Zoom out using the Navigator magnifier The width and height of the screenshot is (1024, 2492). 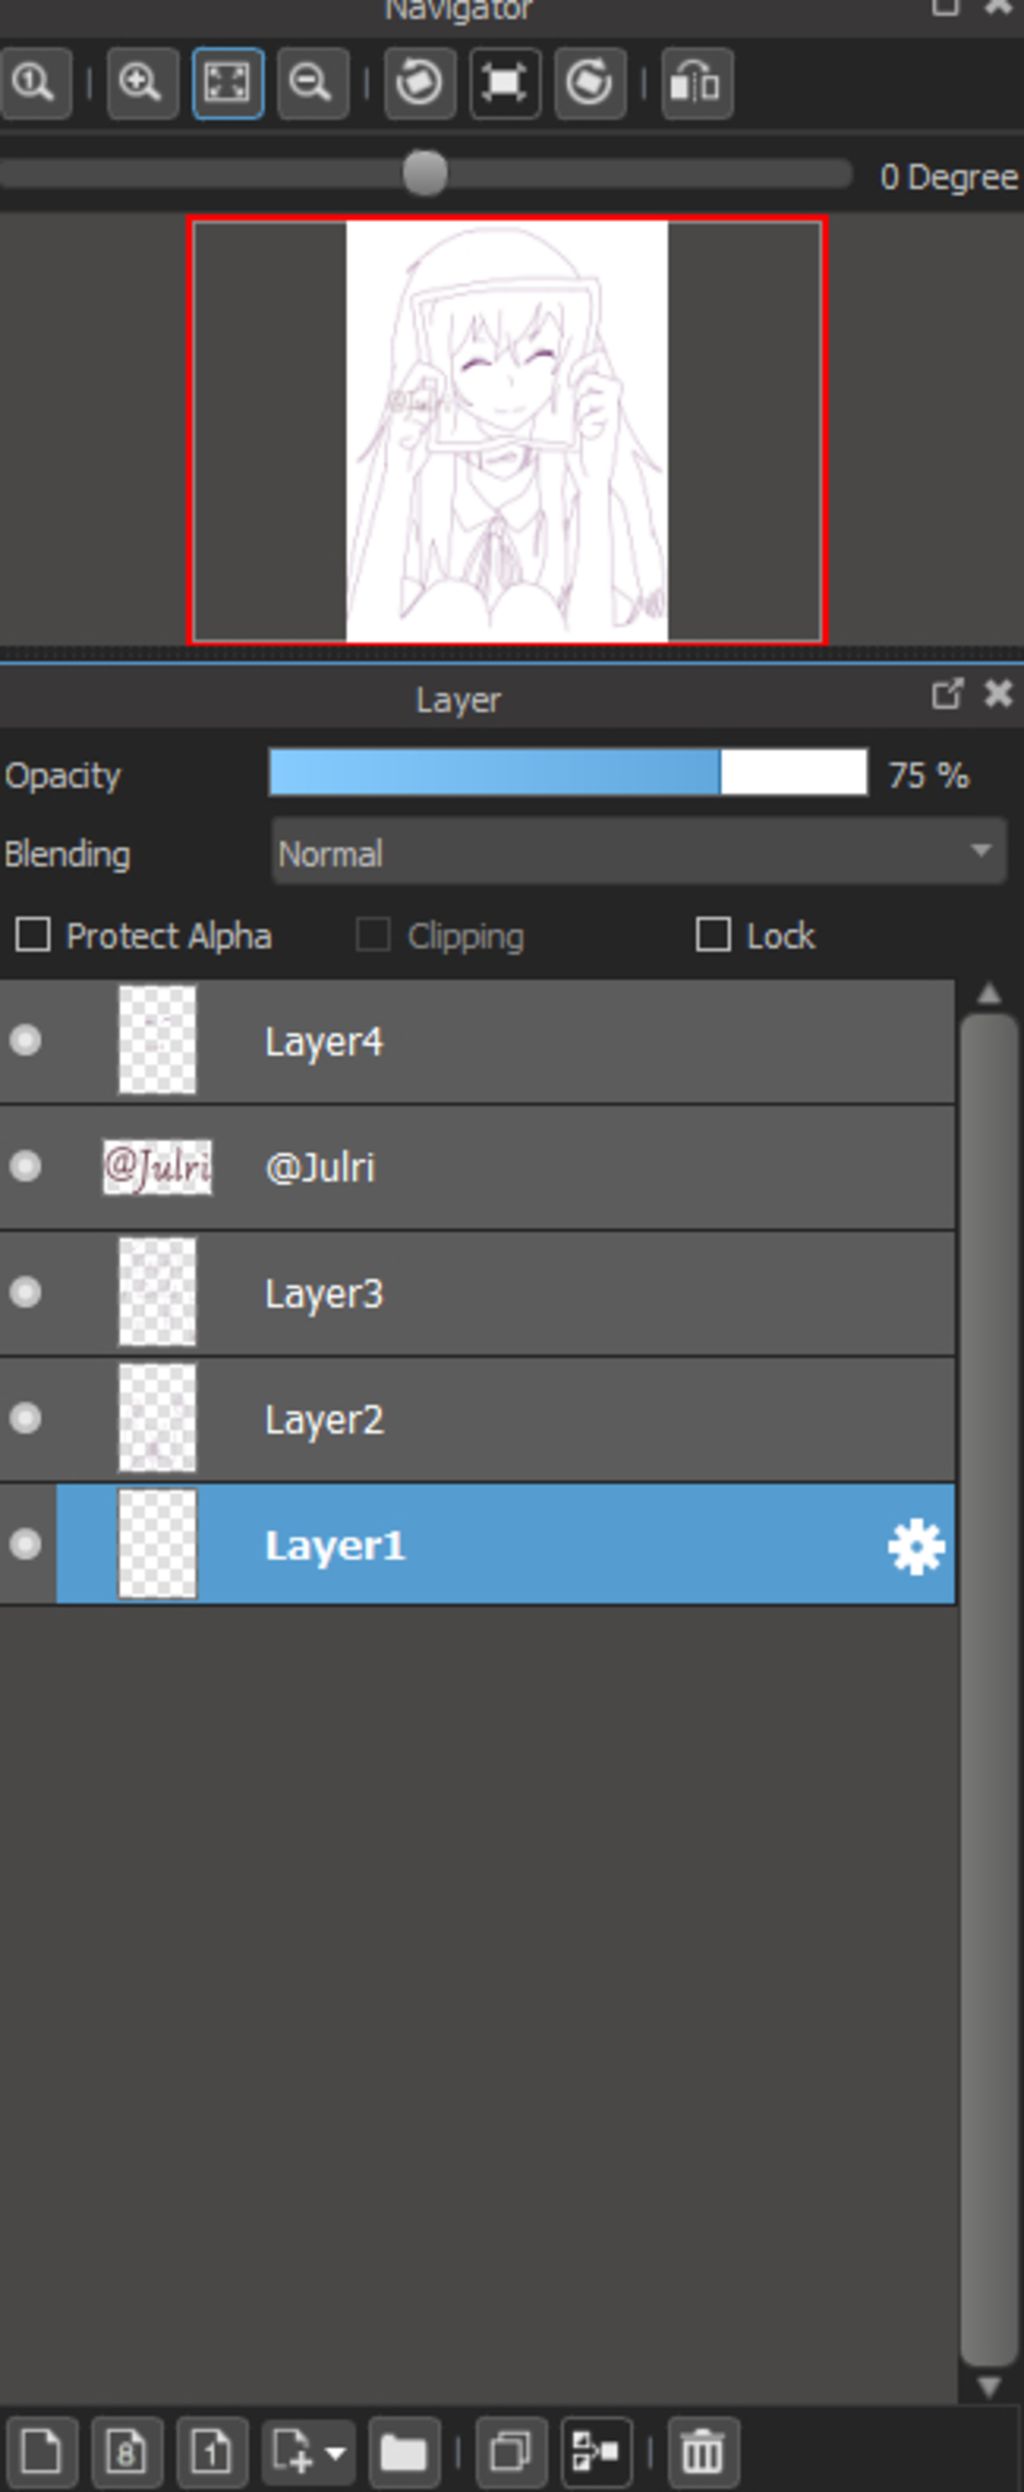(312, 83)
